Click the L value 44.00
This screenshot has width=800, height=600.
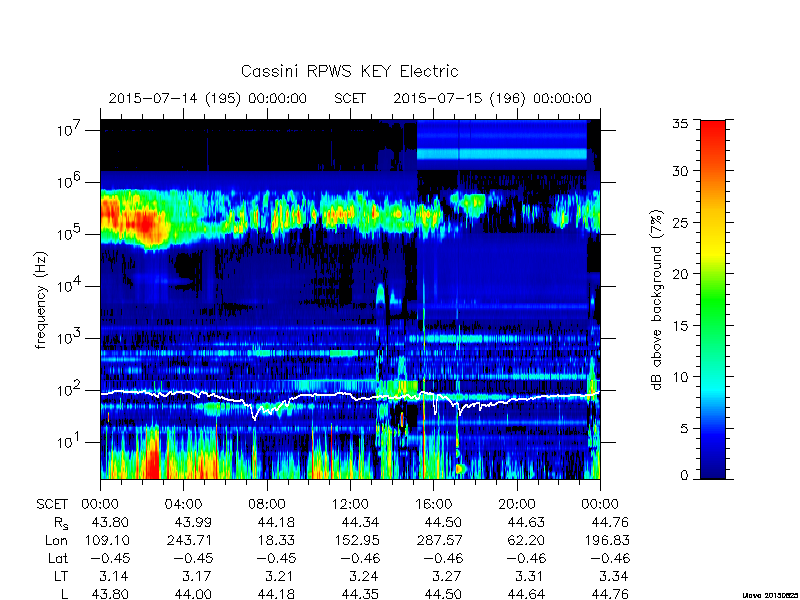click(193, 594)
